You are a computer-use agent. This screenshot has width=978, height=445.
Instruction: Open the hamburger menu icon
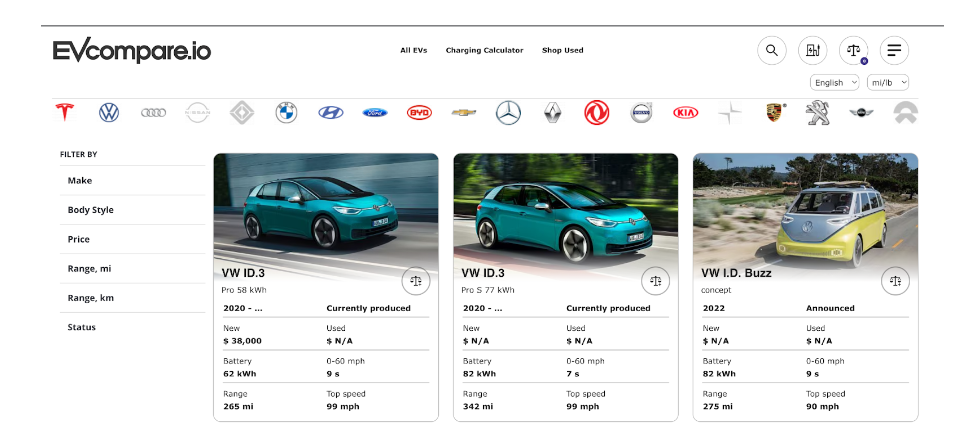coord(894,51)
